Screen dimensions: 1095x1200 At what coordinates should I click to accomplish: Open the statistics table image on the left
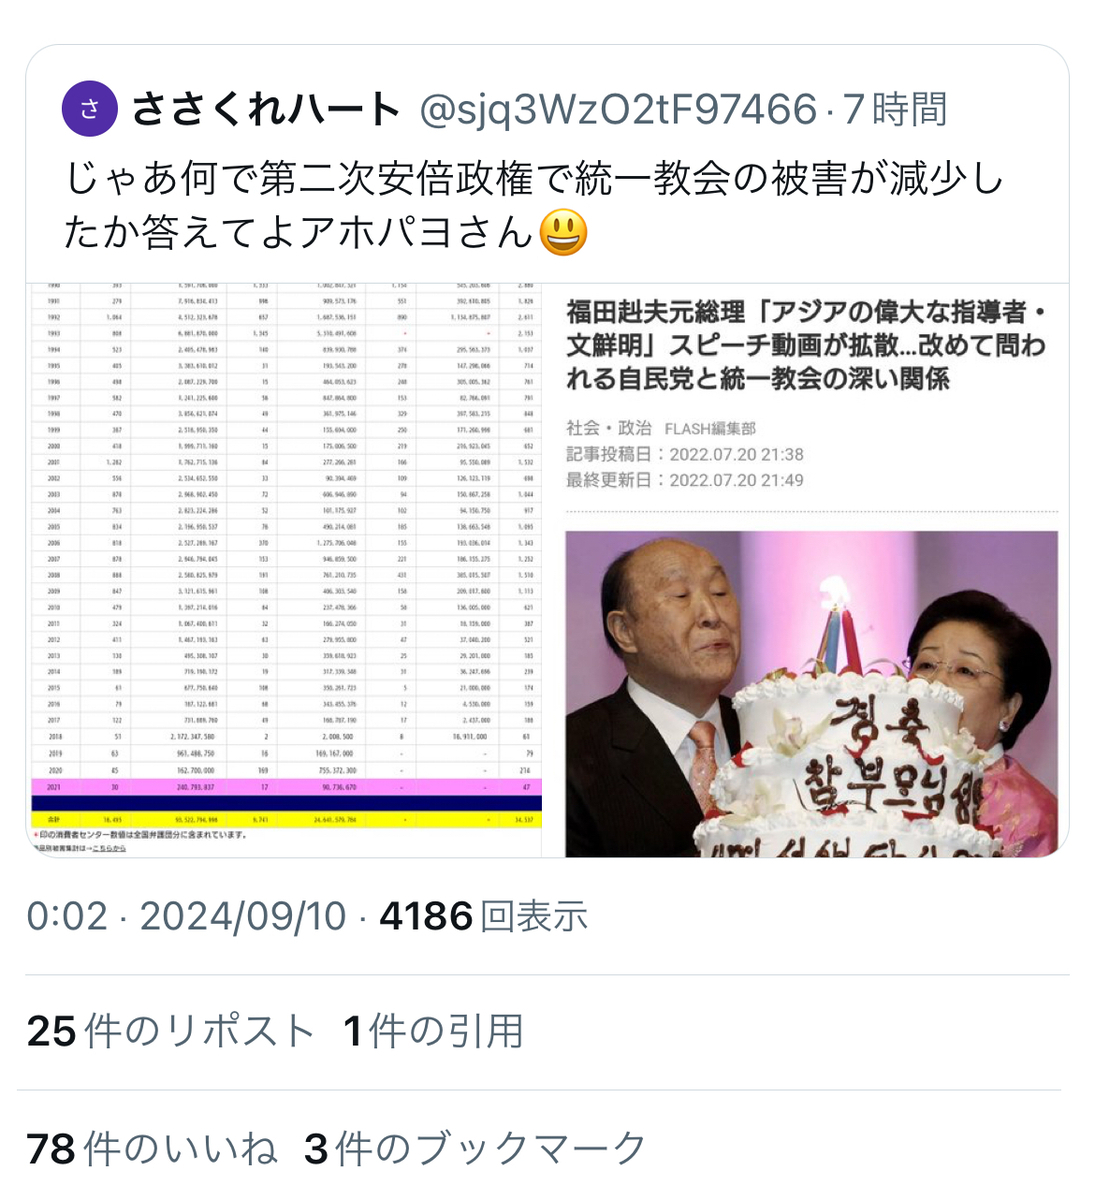tap(284, 570)
